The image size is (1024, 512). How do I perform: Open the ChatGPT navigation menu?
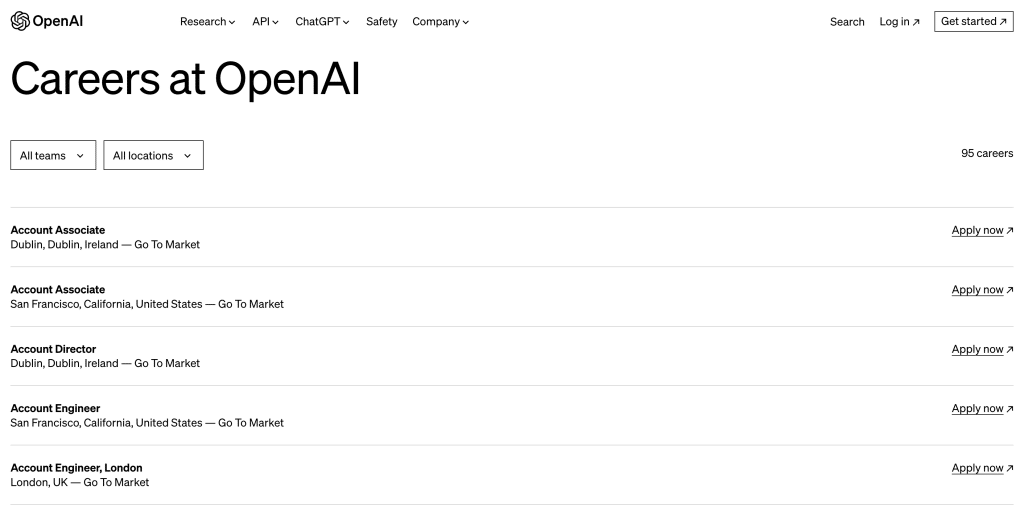[322, 22]
